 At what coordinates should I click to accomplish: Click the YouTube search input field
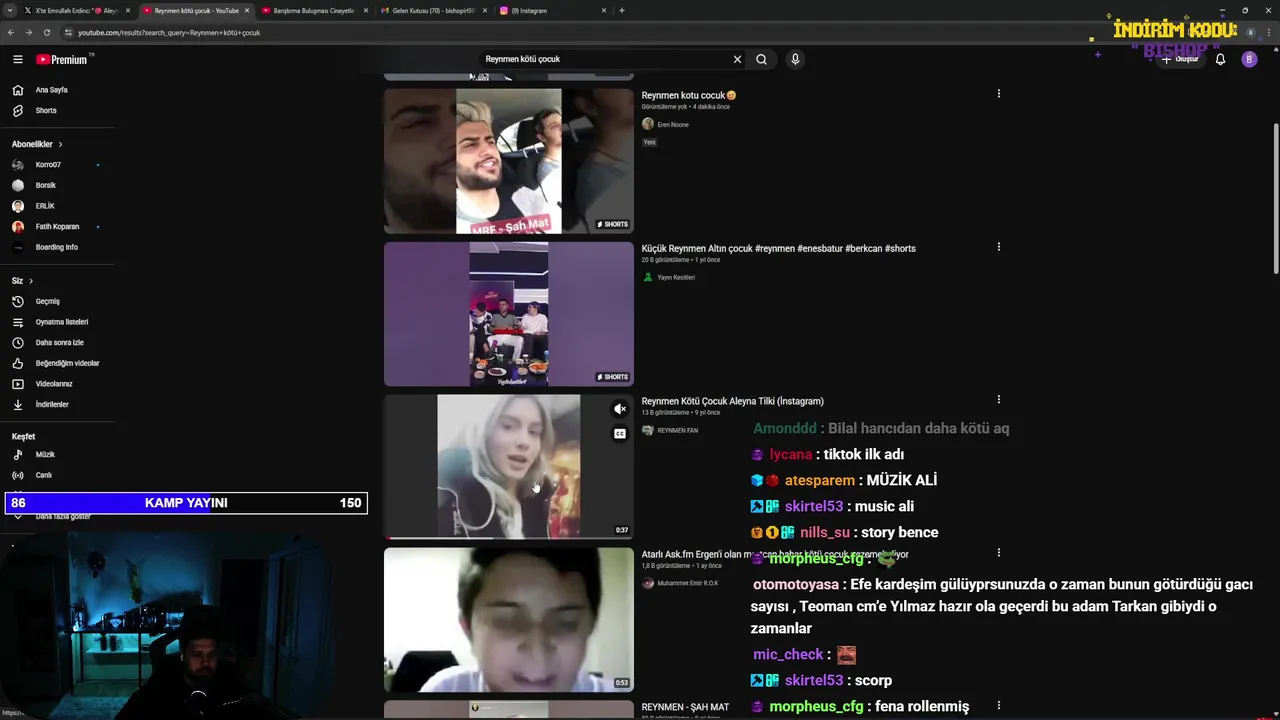pos(603,59)
